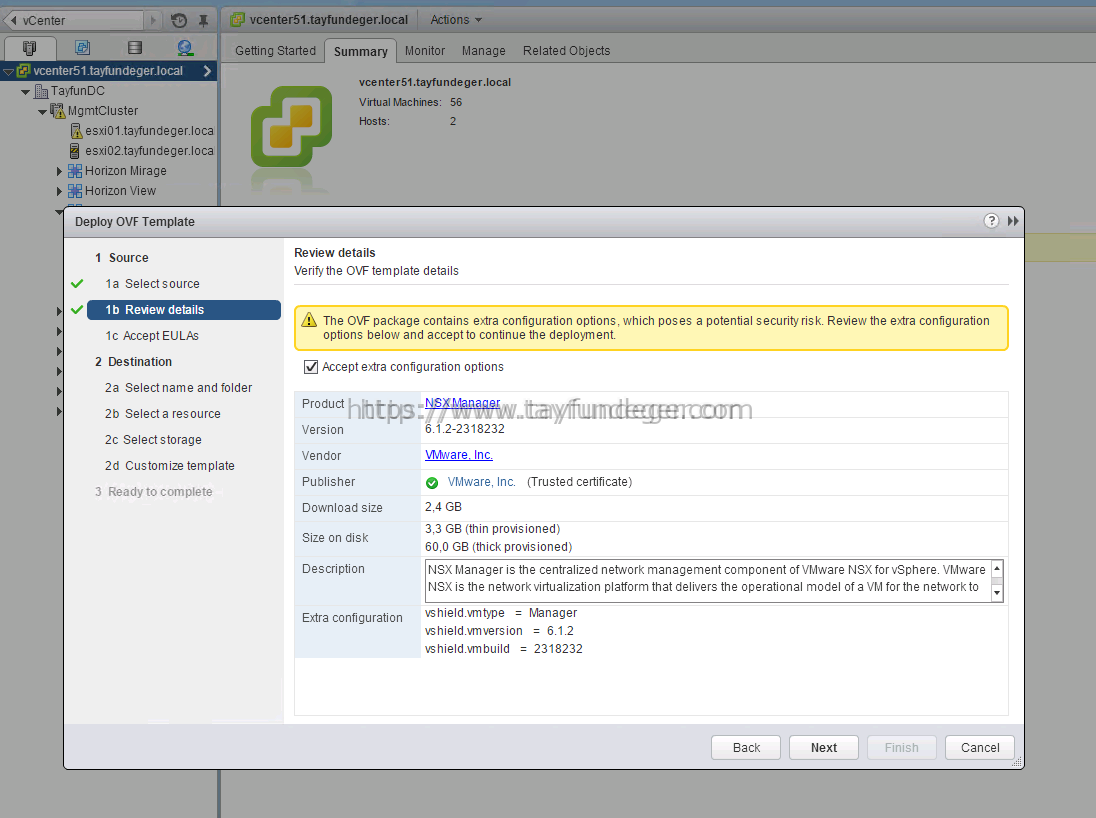The width and height of the screenshot is (1096, 818).
Task: Collapse the MgmtCluster tree node
Action: point(43,112)
